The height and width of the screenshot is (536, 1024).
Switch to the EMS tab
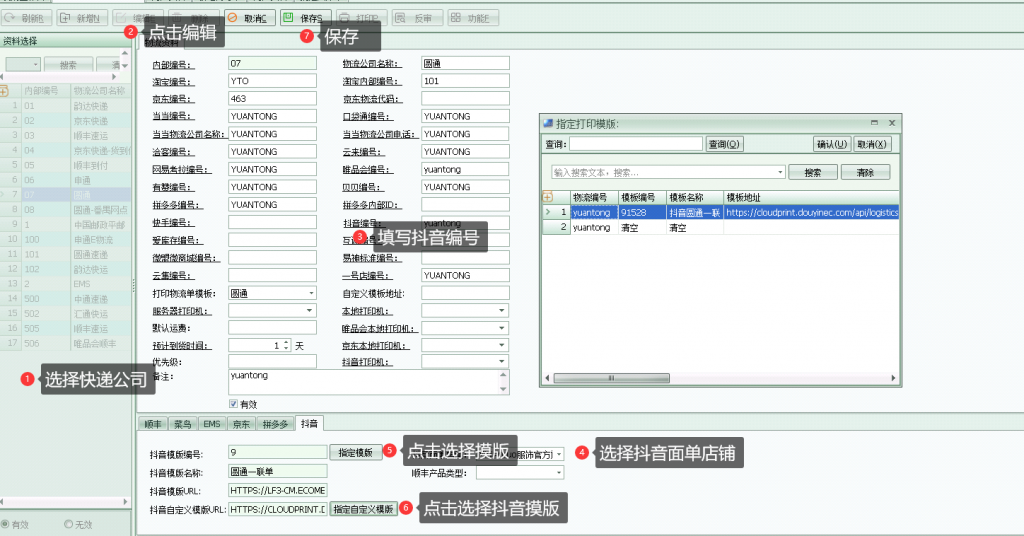pos(212,424)
